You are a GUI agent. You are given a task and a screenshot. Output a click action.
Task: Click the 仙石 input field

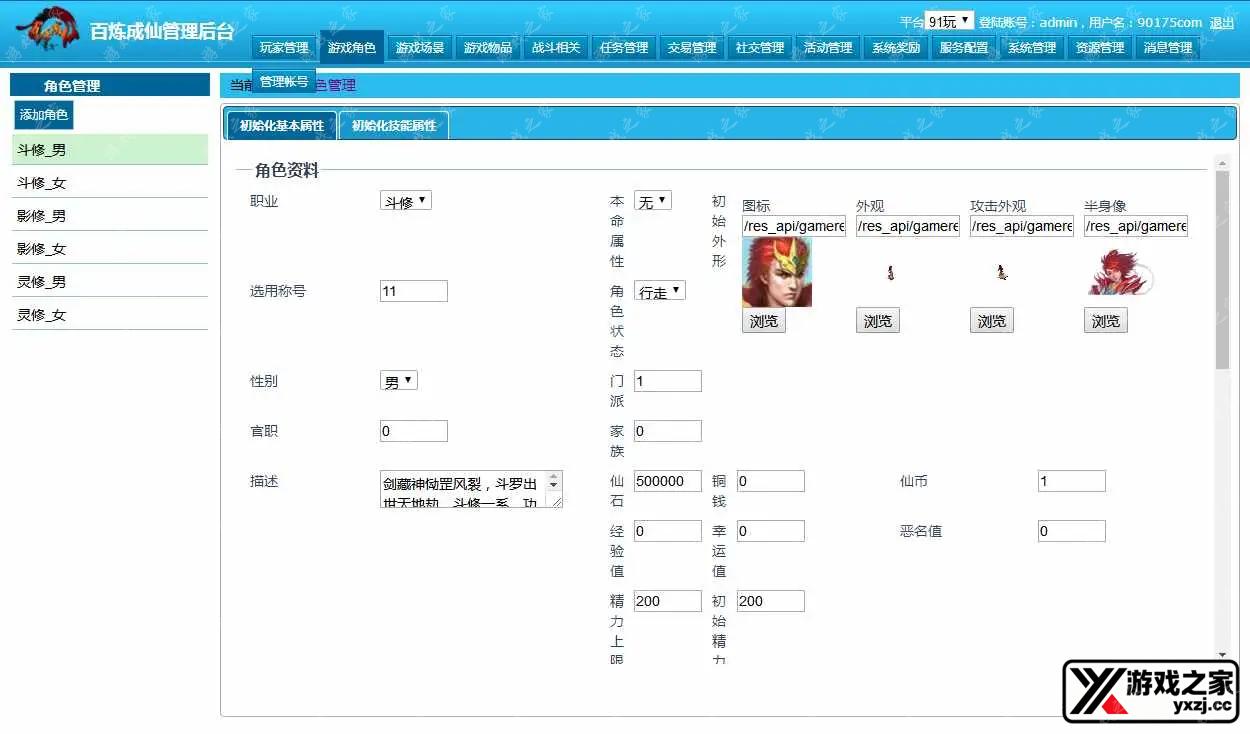click(667, 481)
